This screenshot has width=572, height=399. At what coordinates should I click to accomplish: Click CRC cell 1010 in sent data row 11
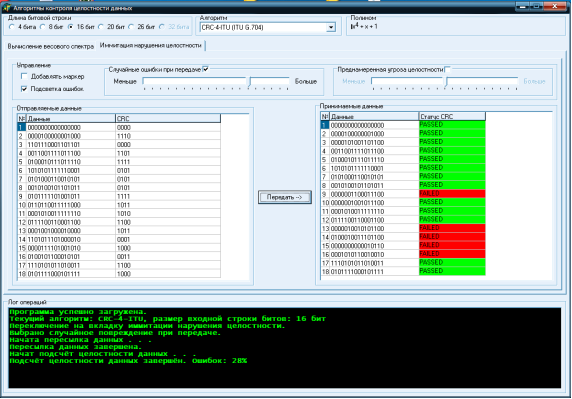coord(168,214)
